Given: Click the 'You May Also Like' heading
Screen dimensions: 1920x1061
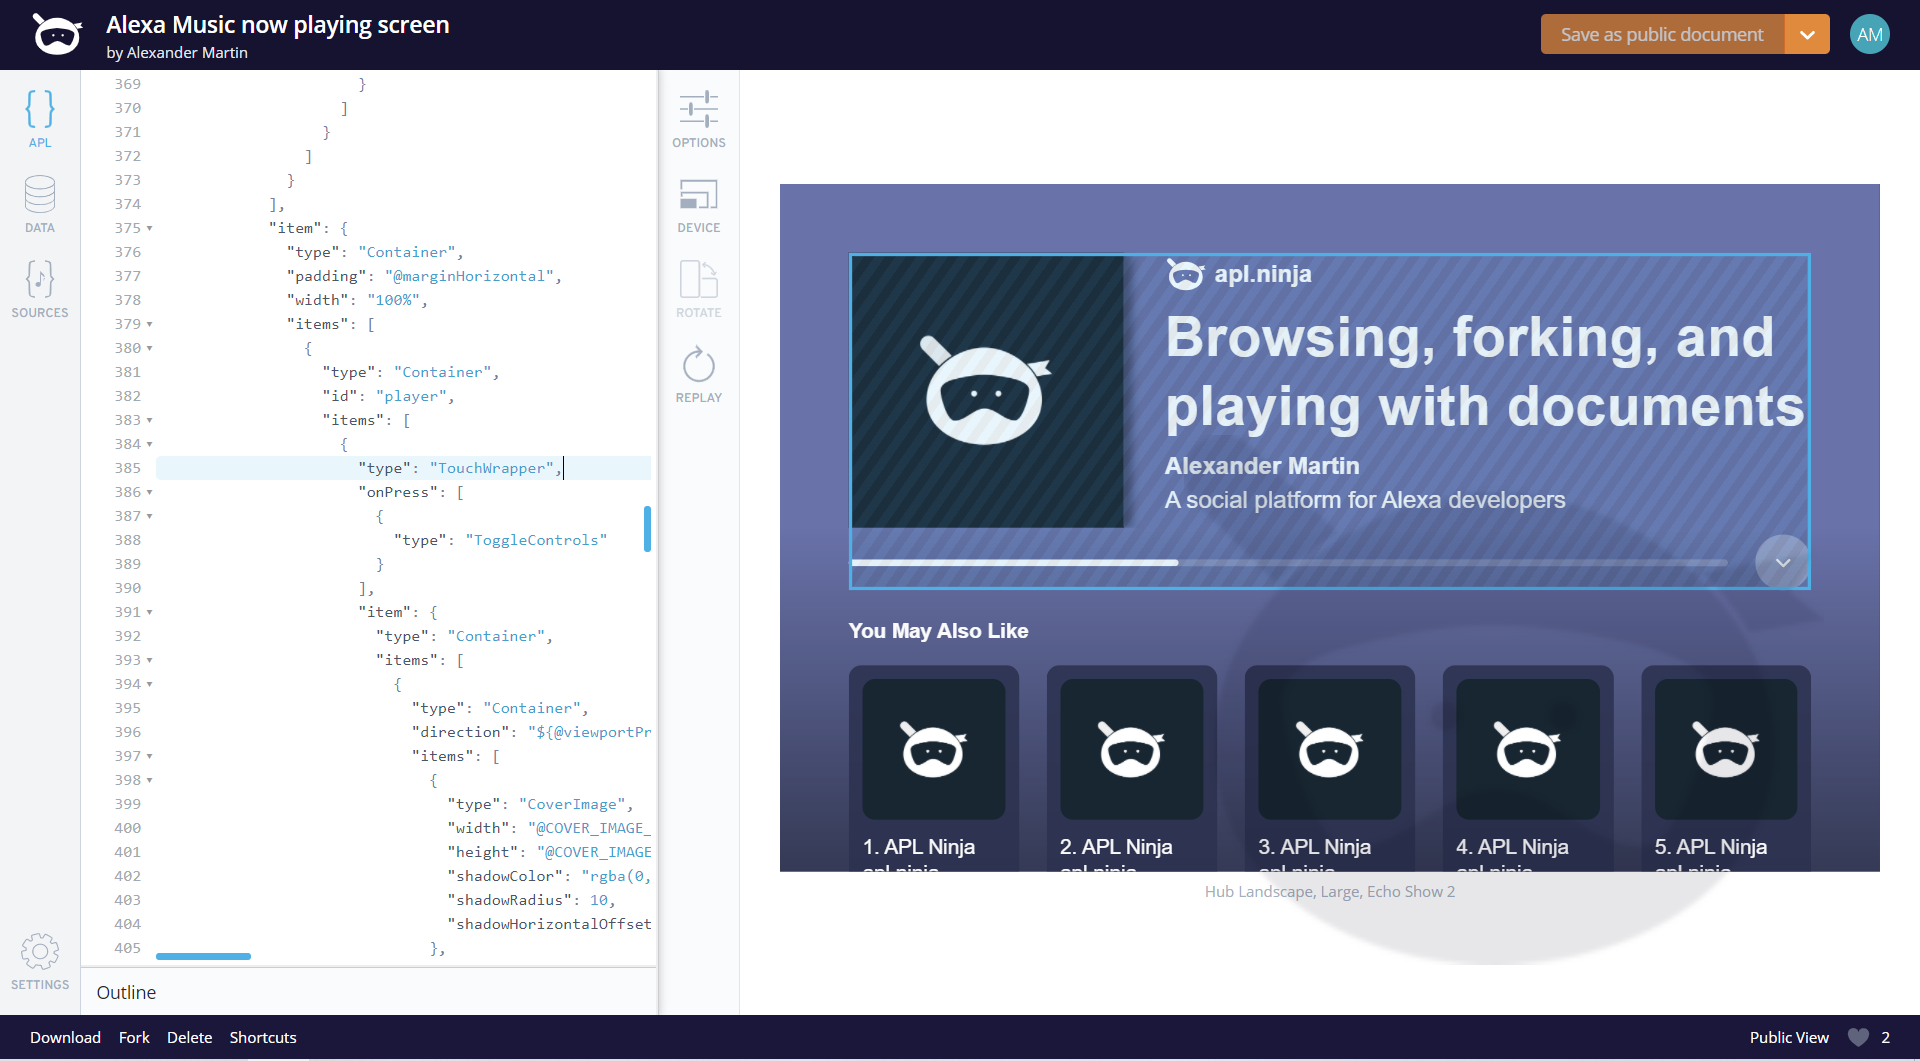Looking at the screenshot, I should click(938, 631).
